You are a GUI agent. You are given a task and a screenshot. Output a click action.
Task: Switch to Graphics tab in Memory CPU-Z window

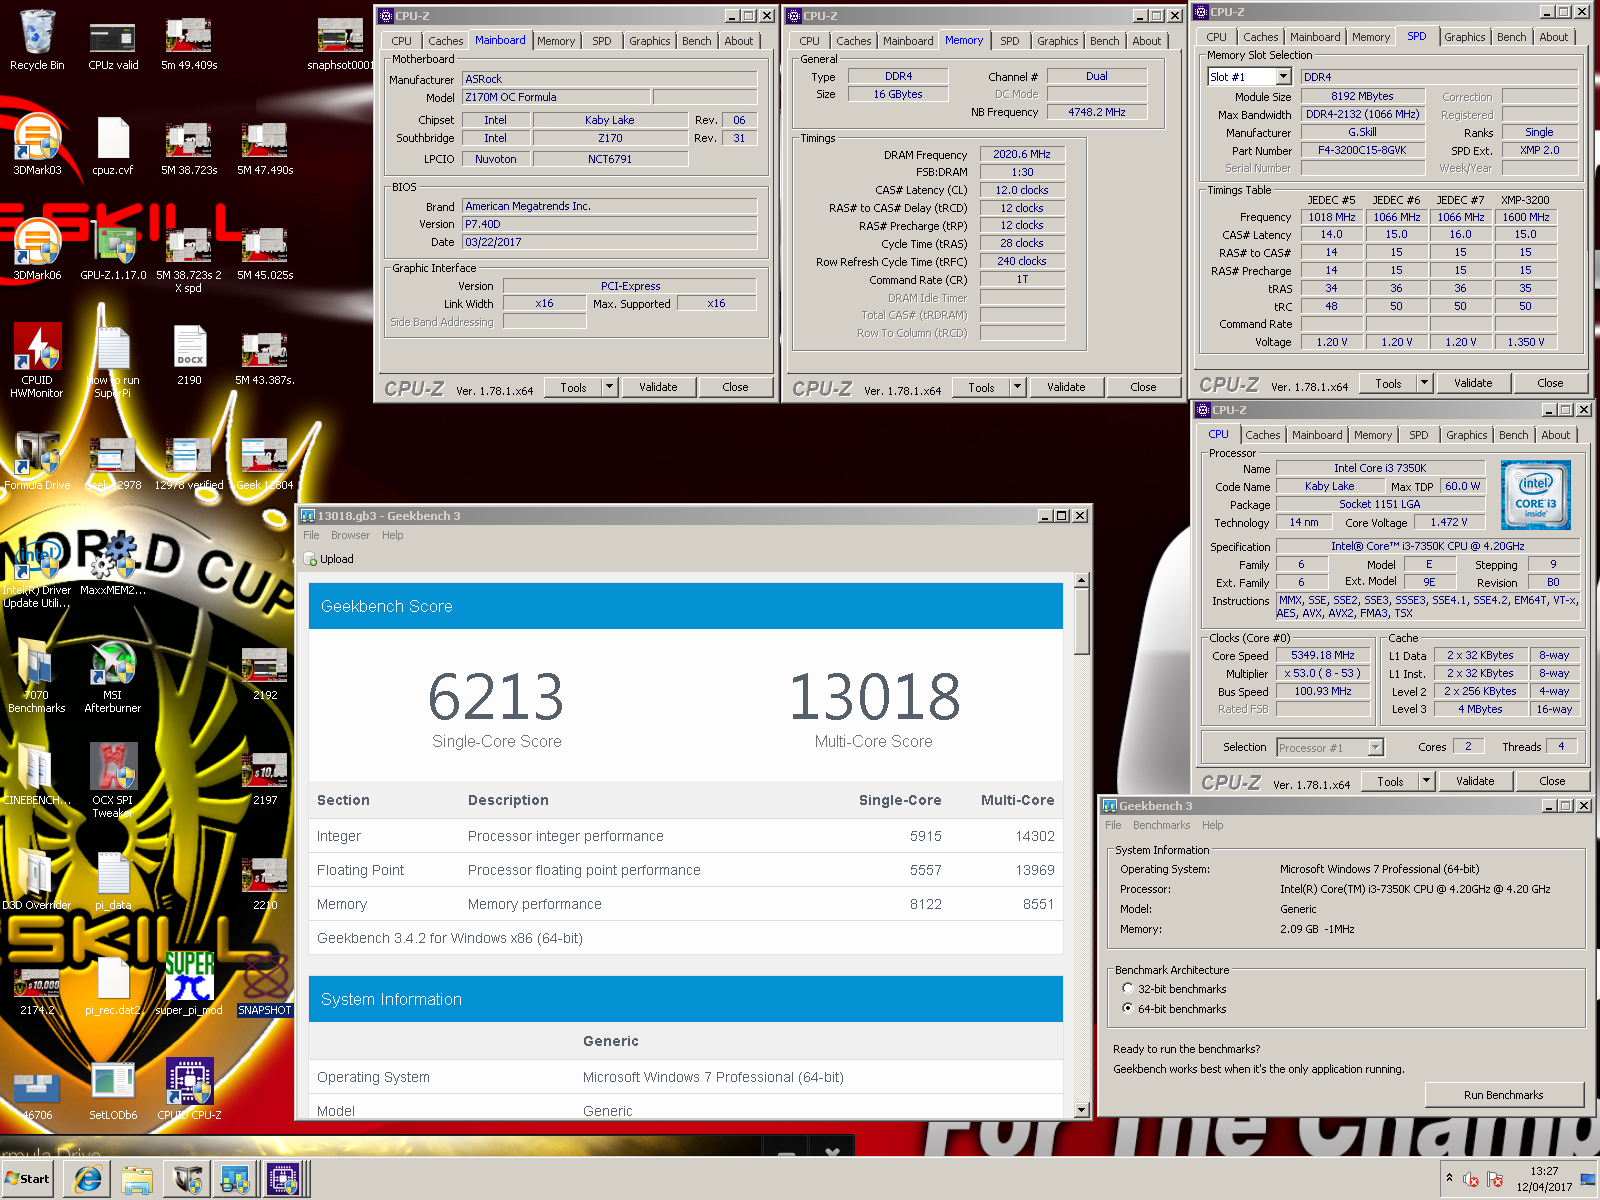click(1057, 41)
